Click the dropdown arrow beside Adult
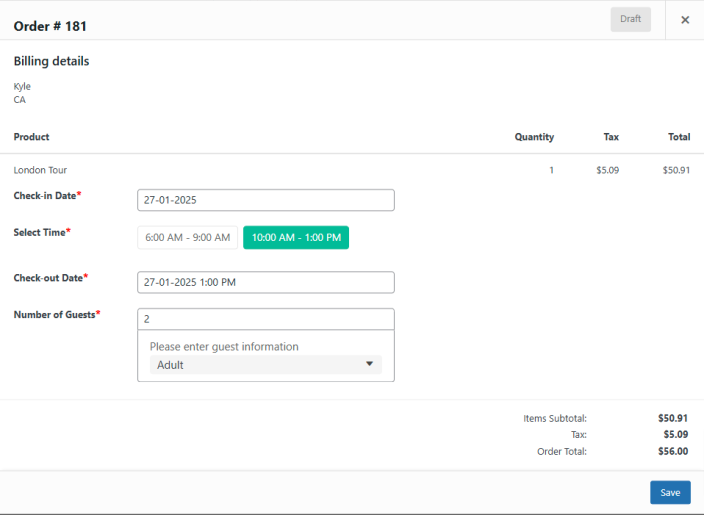The width and height of the screenshot is (704, 515). click(x=369, y=365)
